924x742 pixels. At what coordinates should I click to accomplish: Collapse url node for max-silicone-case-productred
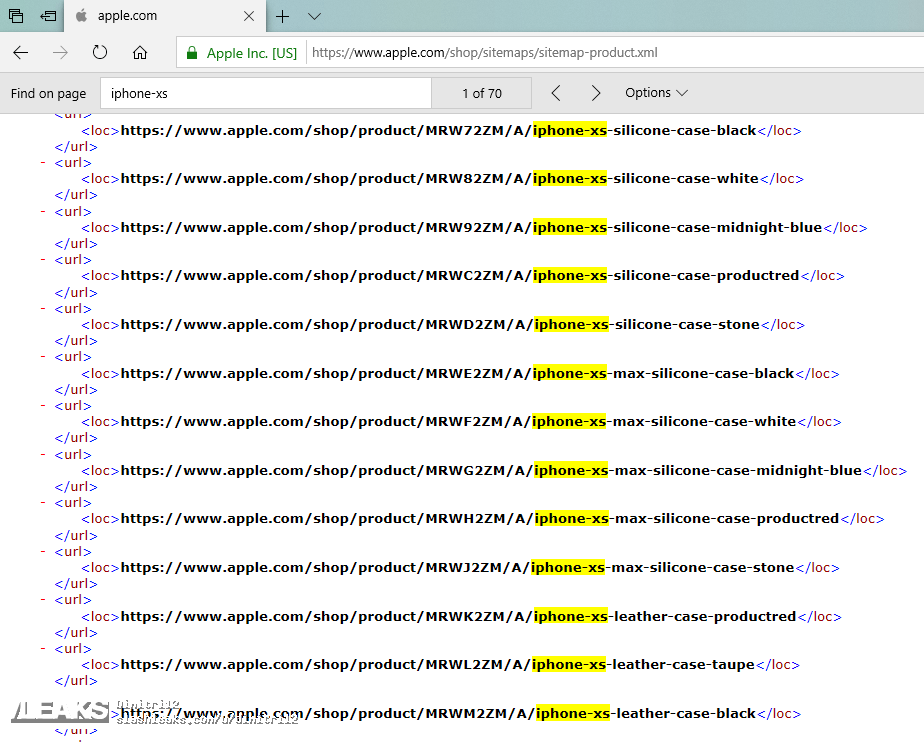(43, 503)
